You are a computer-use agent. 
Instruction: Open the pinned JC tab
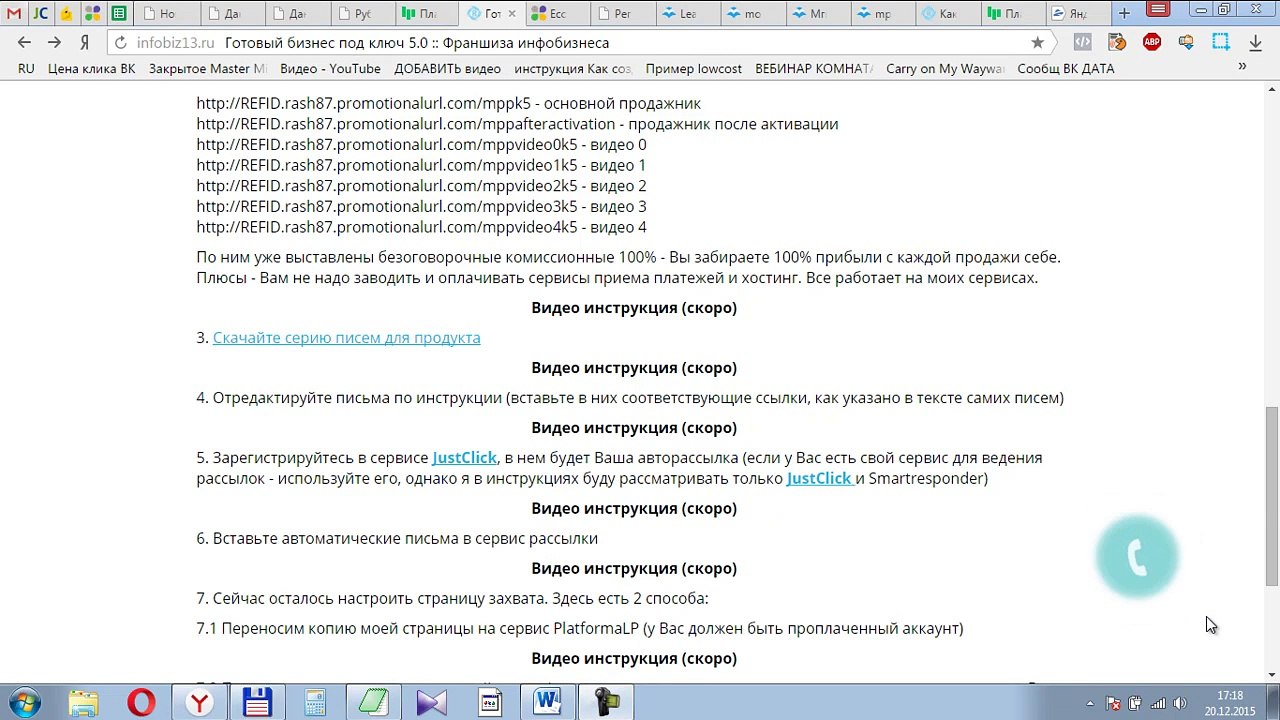40,14
